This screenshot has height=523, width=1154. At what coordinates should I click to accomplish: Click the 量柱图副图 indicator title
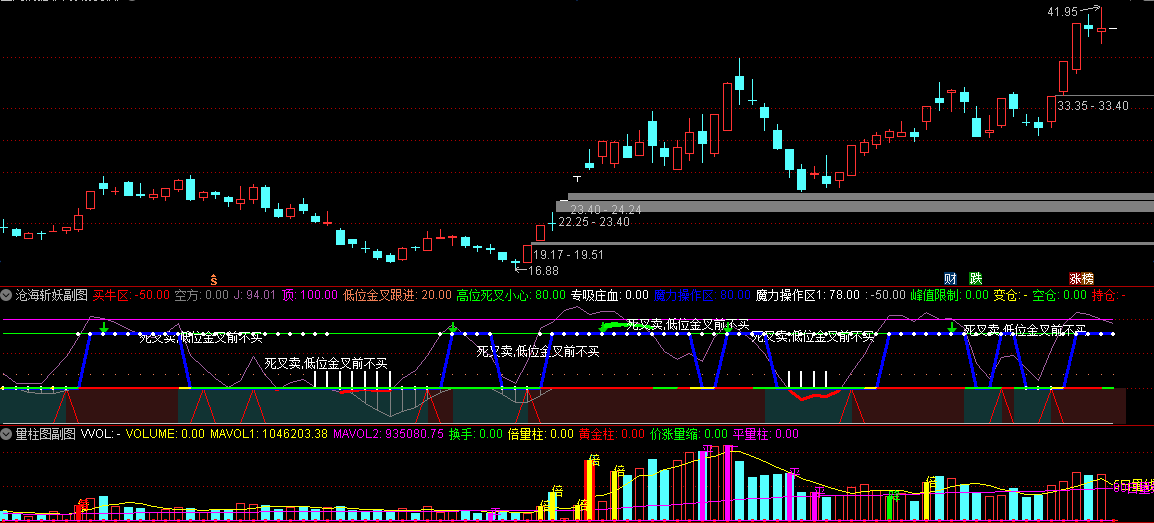point(46,434)
